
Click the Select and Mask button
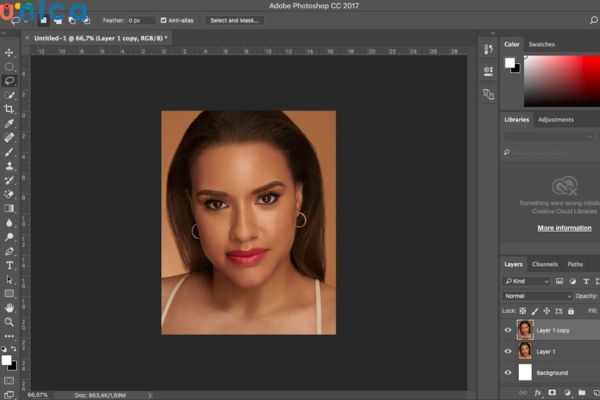tap(235, 20)
